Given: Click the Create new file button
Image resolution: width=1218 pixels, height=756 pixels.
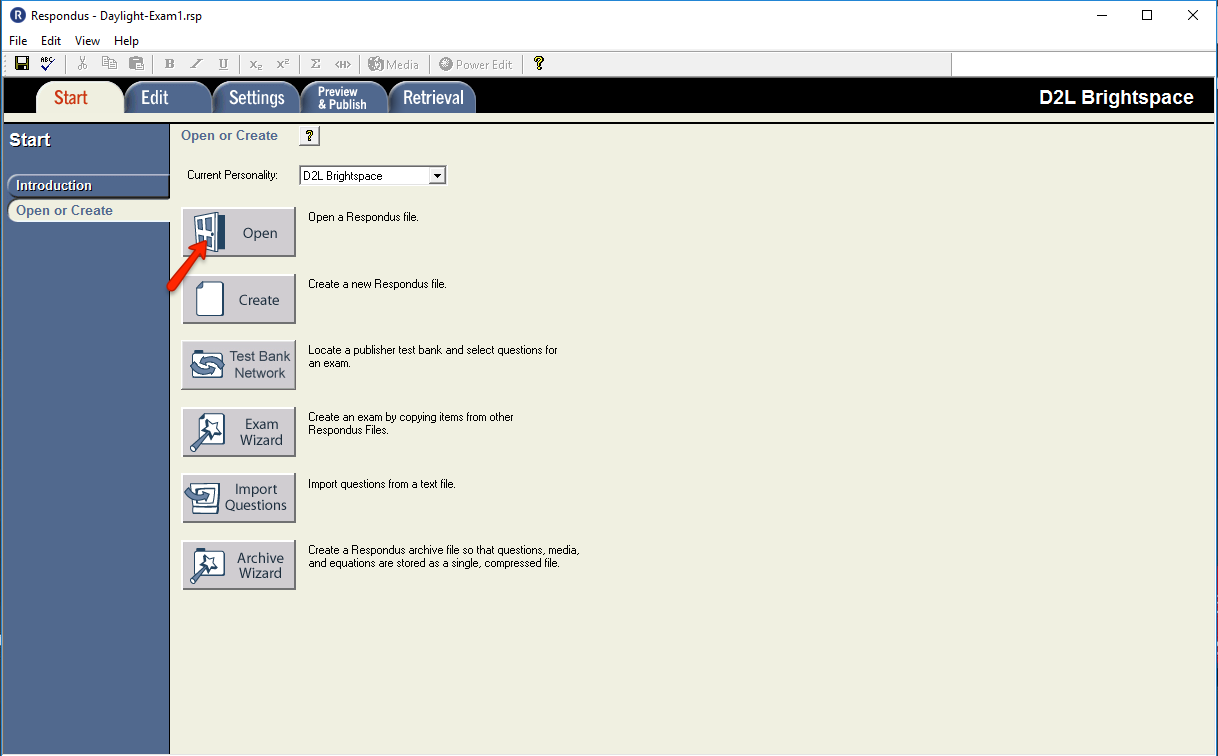Looking at the screenshot, I should click(239, 299).
